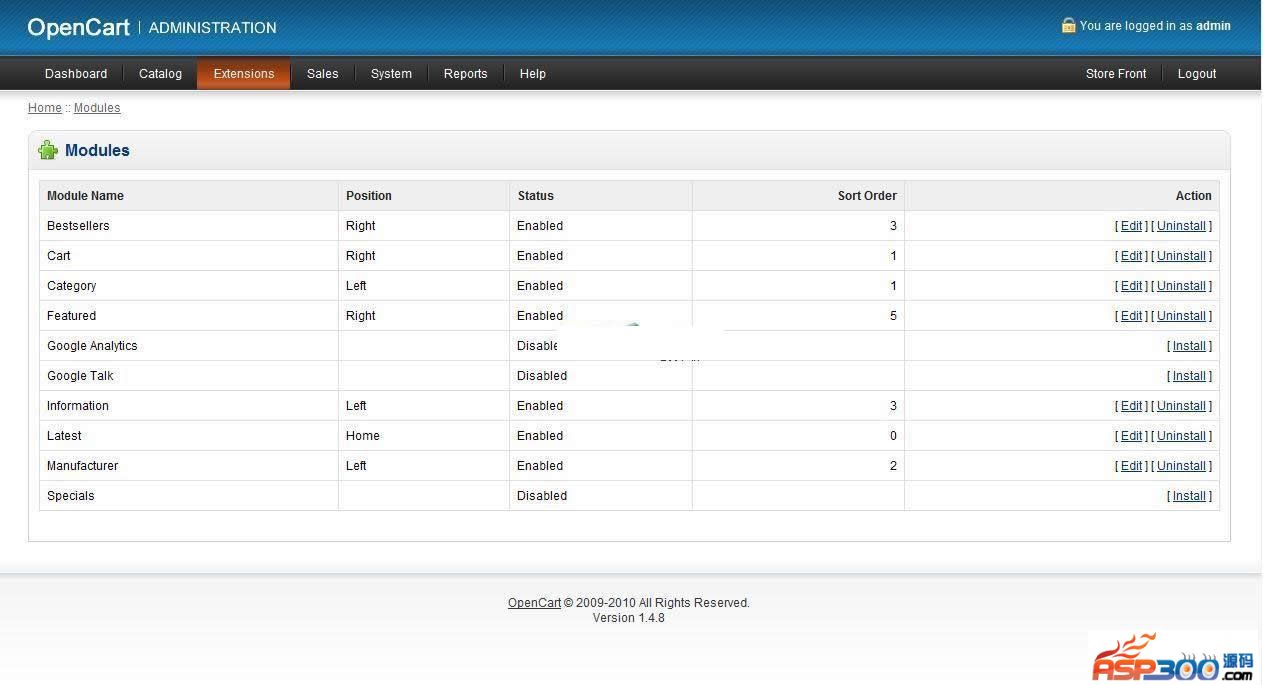The height and width of the screenshot is (685, 1263).
Task: Select the Bestsellers module name cell
Action: click(189, 226)
